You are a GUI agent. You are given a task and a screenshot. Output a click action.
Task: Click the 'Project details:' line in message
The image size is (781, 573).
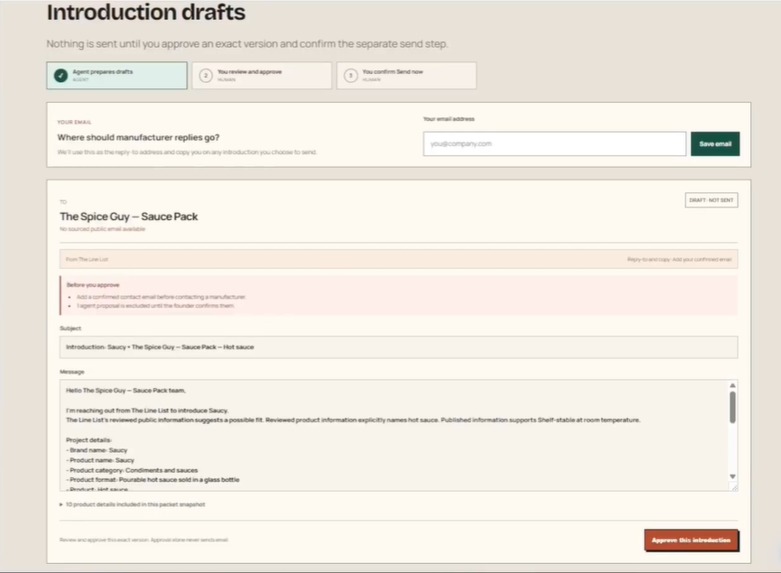pos(89,440)
